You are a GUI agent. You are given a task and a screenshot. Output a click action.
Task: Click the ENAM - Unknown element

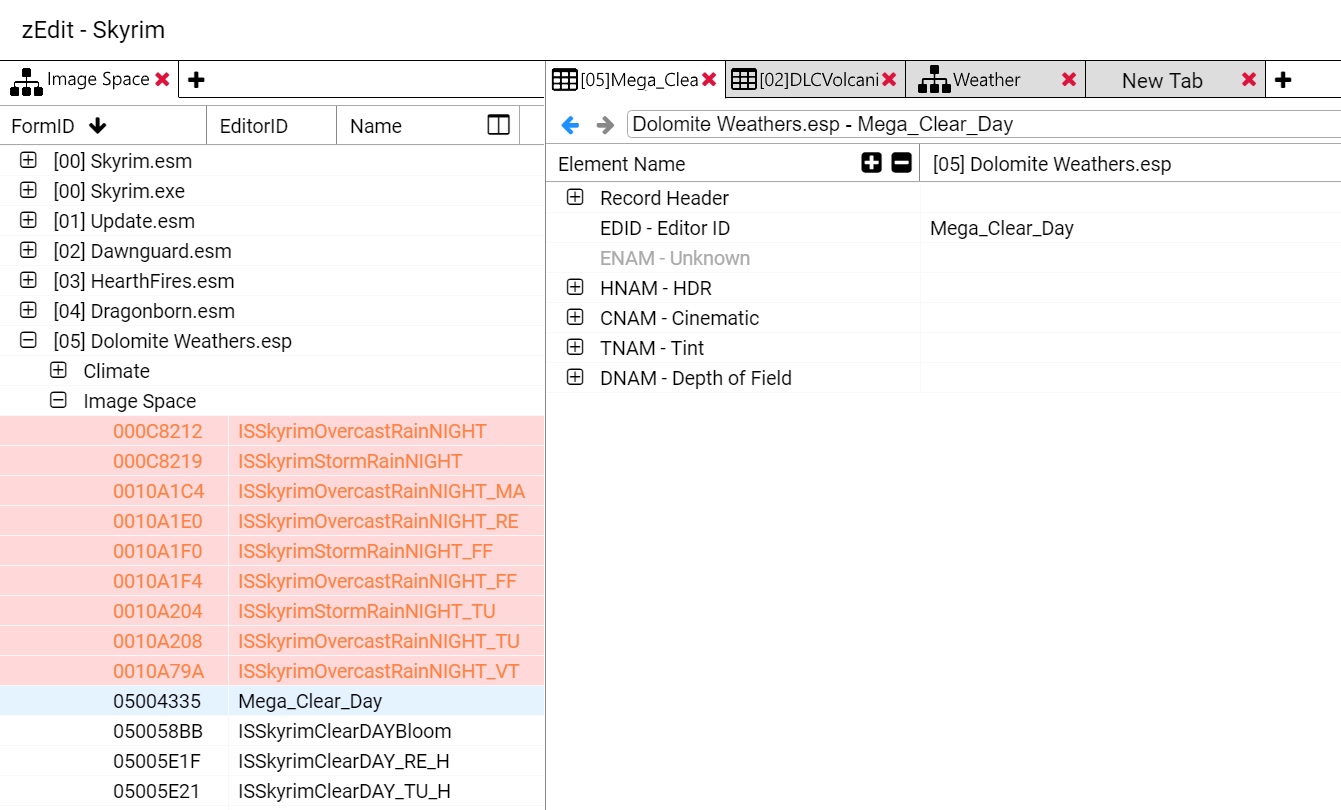tap(675, 258)
